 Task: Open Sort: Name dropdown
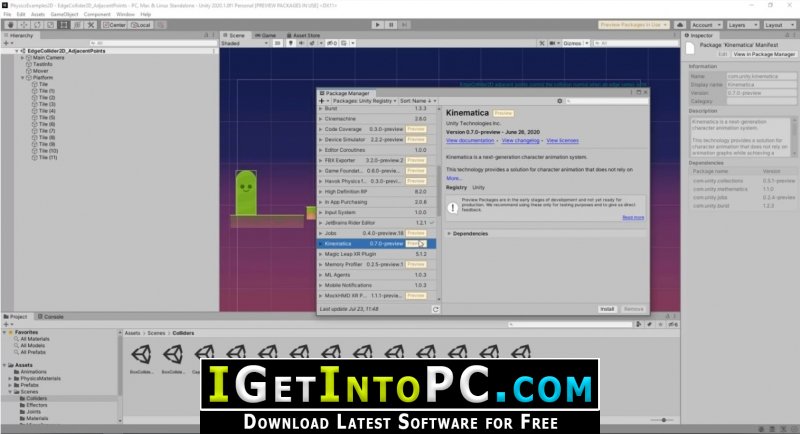click(418, 101)
